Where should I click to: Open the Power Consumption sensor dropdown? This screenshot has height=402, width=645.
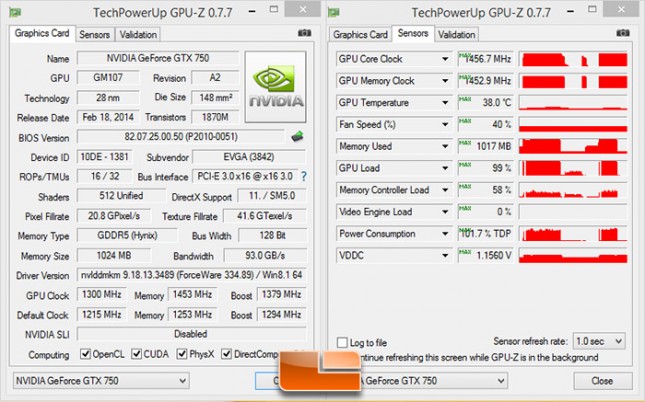point(445,234)
